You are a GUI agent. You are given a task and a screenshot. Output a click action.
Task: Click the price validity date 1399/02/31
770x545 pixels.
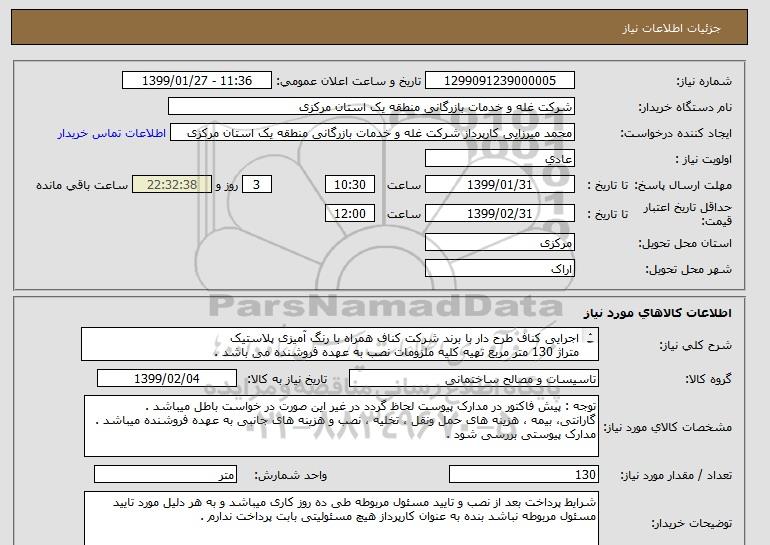[500, 214]
